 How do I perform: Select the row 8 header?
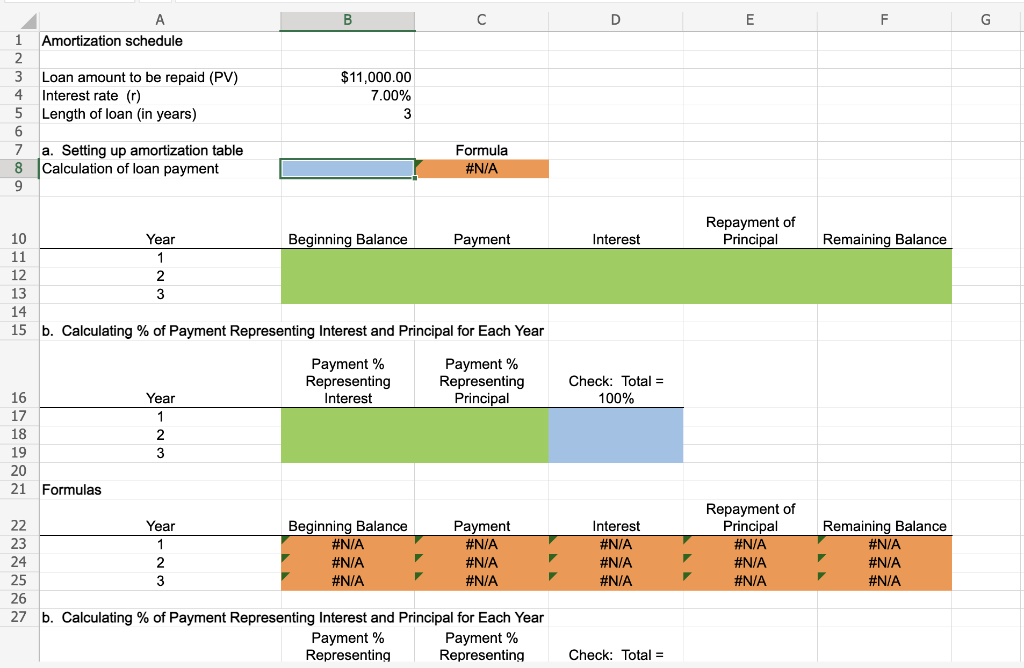point(18,168)
